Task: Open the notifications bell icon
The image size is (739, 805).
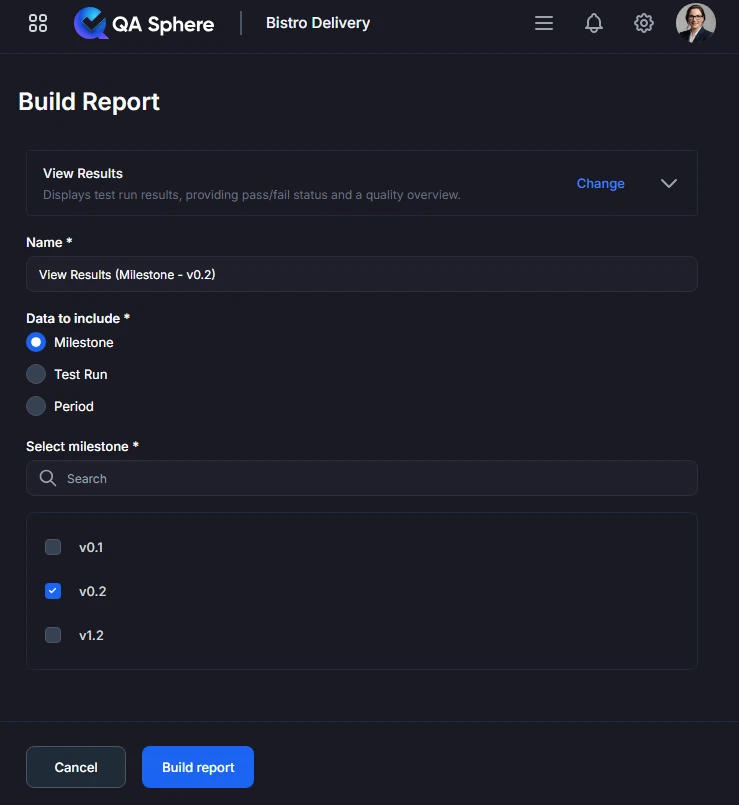Action: click(594, 22)
